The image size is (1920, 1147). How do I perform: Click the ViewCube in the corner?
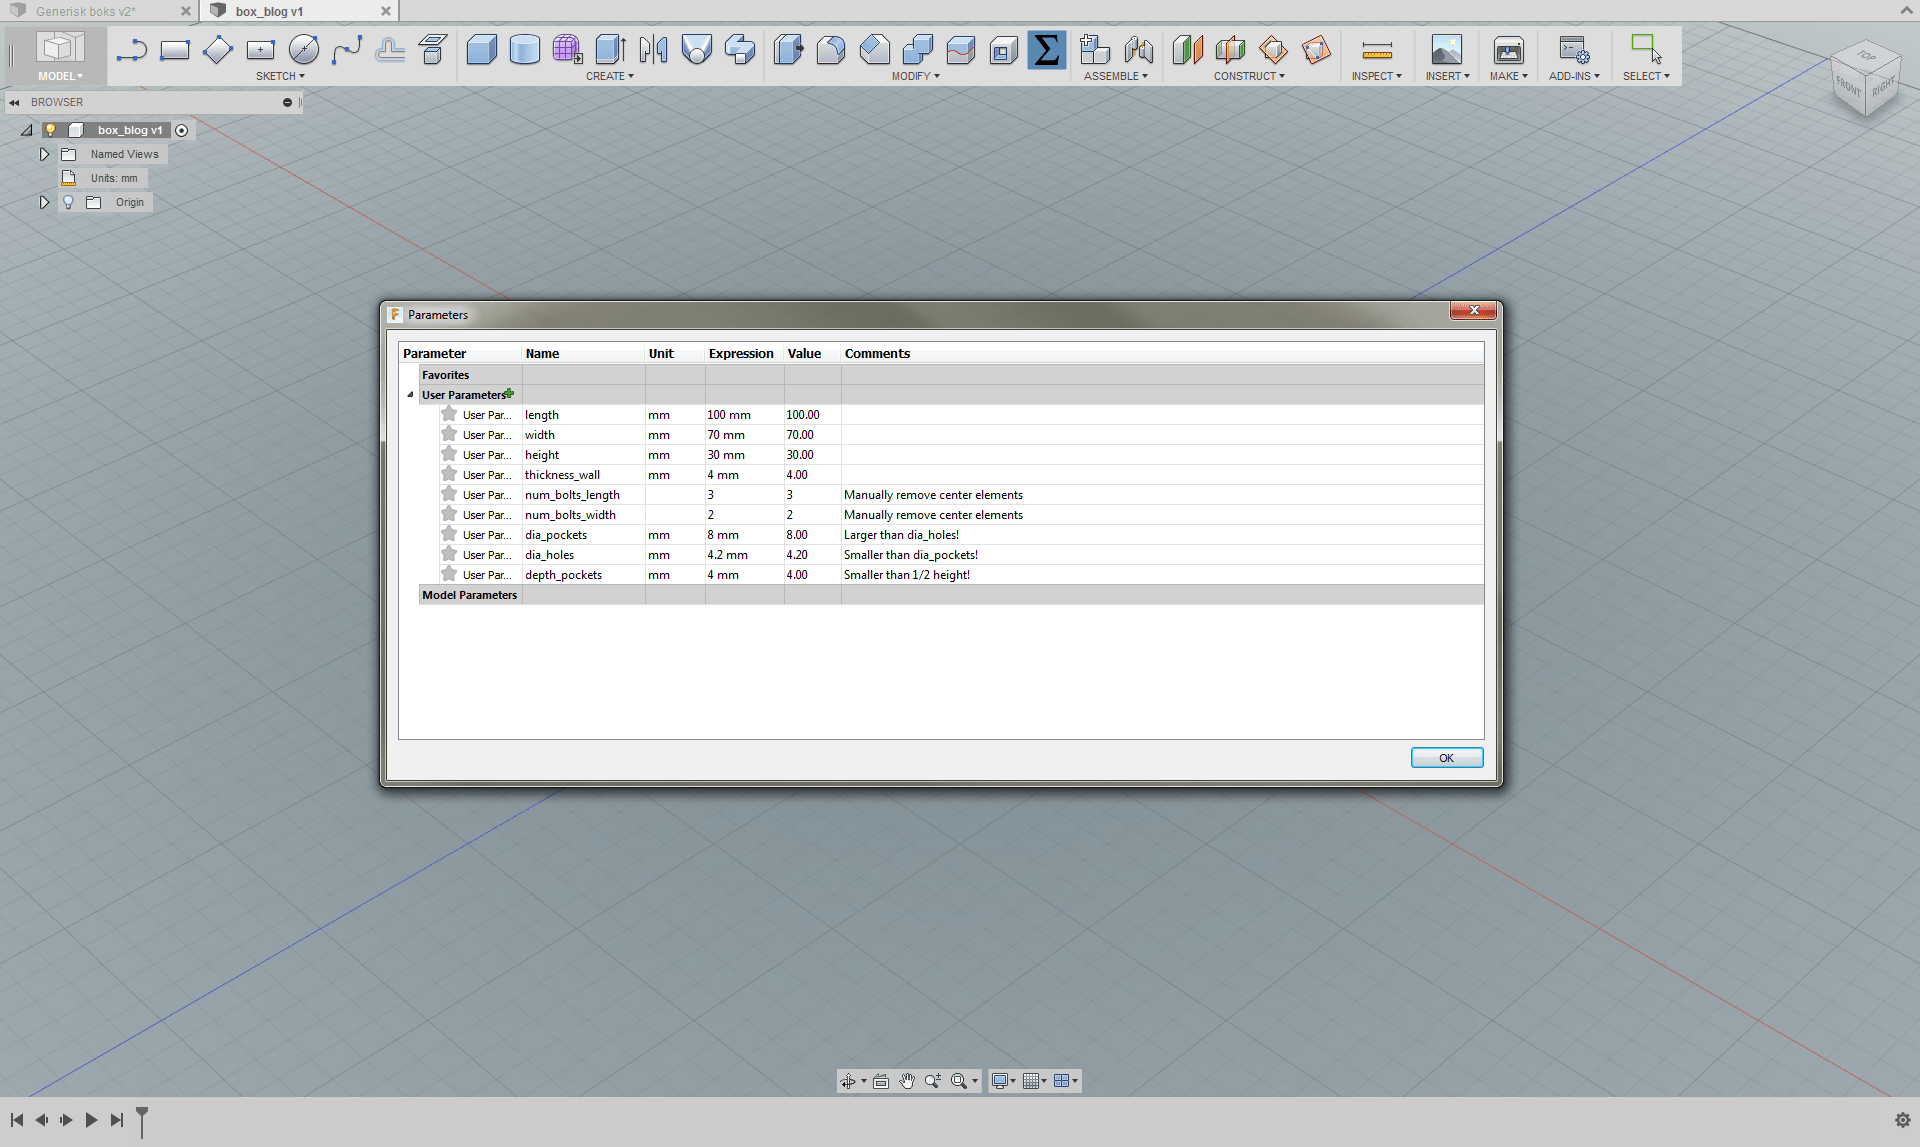click(x=1866, y=80)
